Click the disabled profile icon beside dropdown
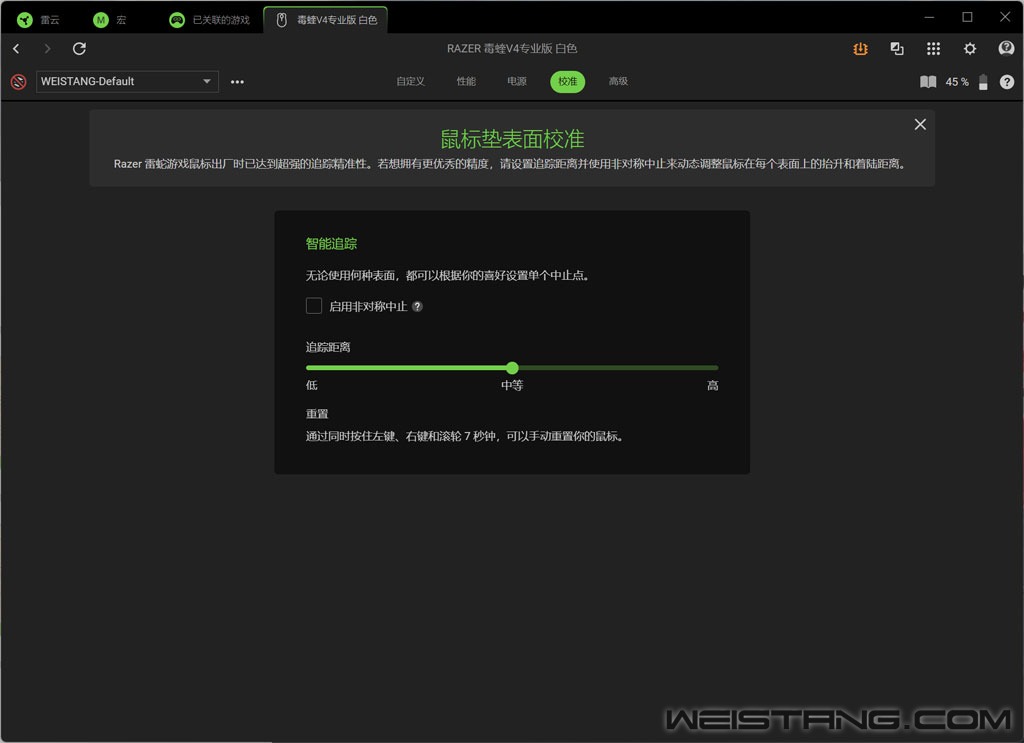Viewport: 1024px width, 743px height. pyautogui.click(x=18, y=82)
